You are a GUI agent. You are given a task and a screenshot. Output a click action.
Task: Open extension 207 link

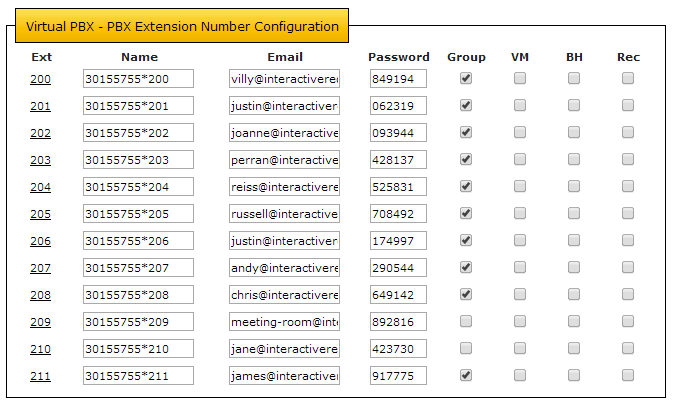(x=41, y=268)
